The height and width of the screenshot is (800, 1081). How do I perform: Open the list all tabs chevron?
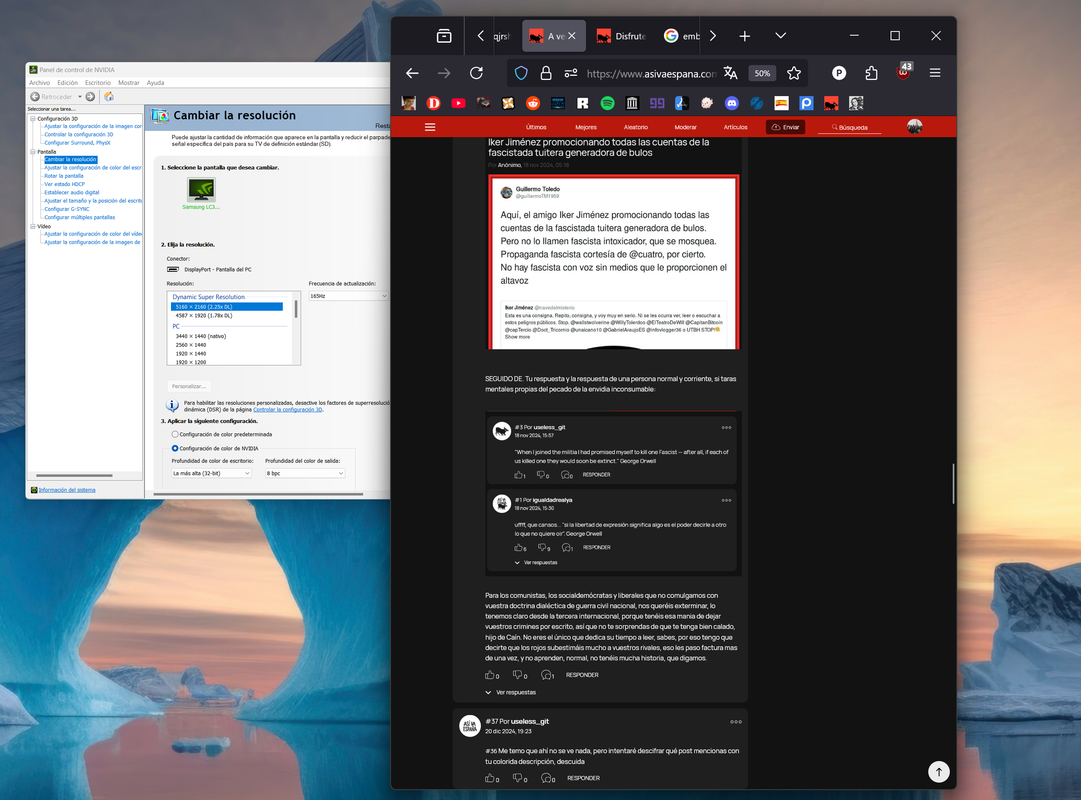pos(780,36)
